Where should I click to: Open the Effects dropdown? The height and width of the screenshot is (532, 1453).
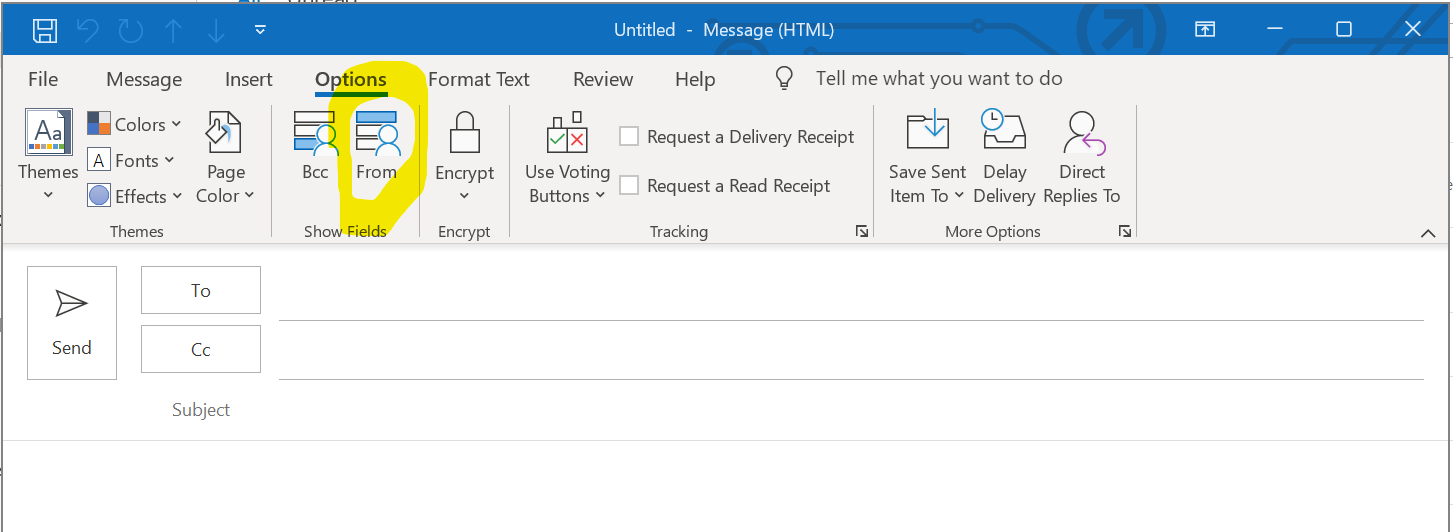[x=135, y=196]
